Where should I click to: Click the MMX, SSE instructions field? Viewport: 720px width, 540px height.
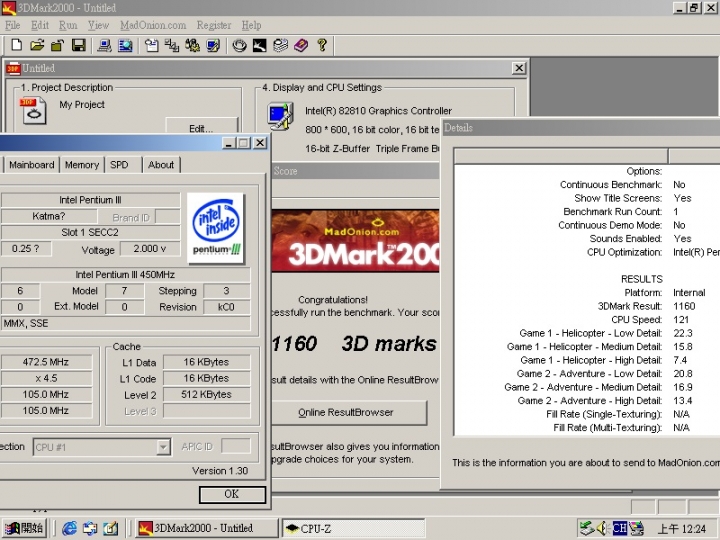pos(125,323)
